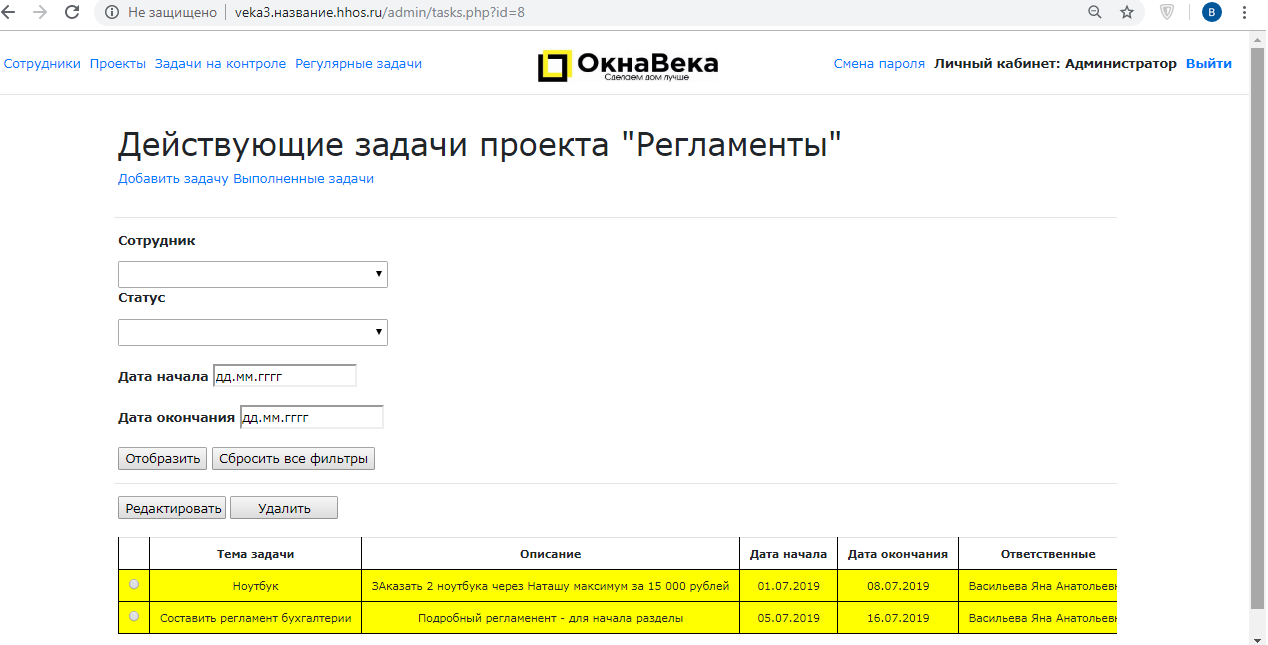This screenshot has height=645, width=1268.
Task: Bookmark this page with the star icon
Action: coord(1127,12)
